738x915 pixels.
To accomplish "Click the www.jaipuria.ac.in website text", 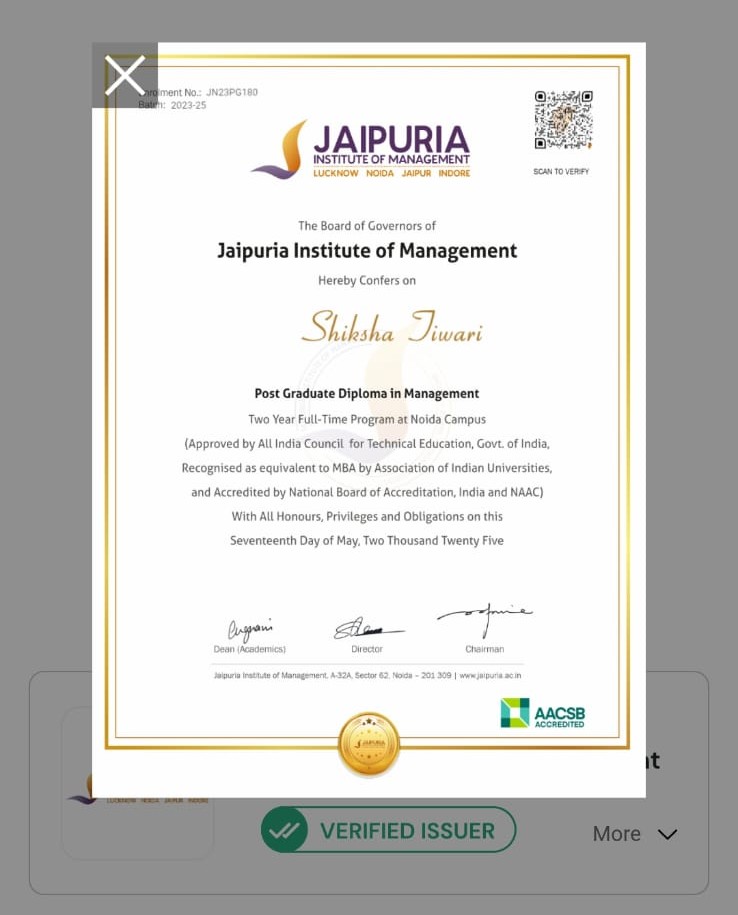I will [x=490, y=675].
